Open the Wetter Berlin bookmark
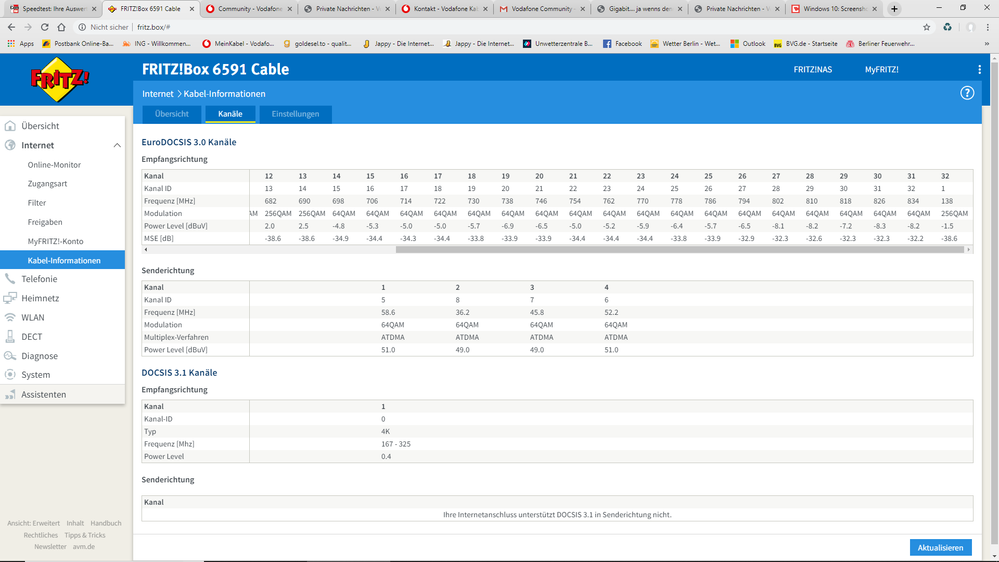This screenshot has width=999, height=562. click(685, 44)
